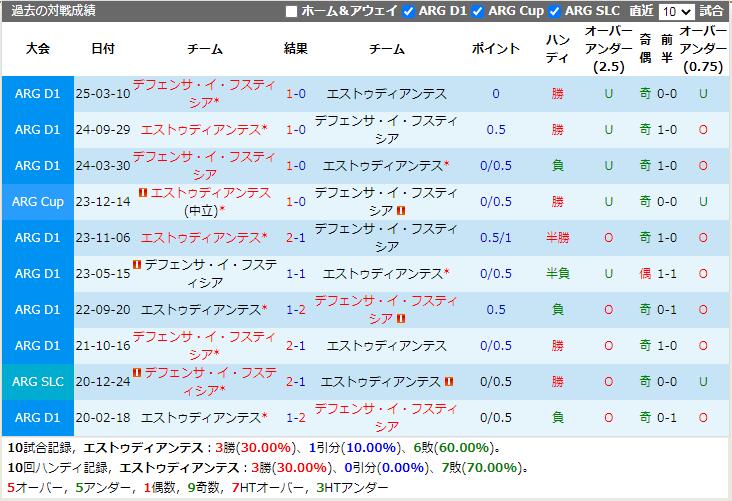Click the 結果 column header

(x=296, y=49)
